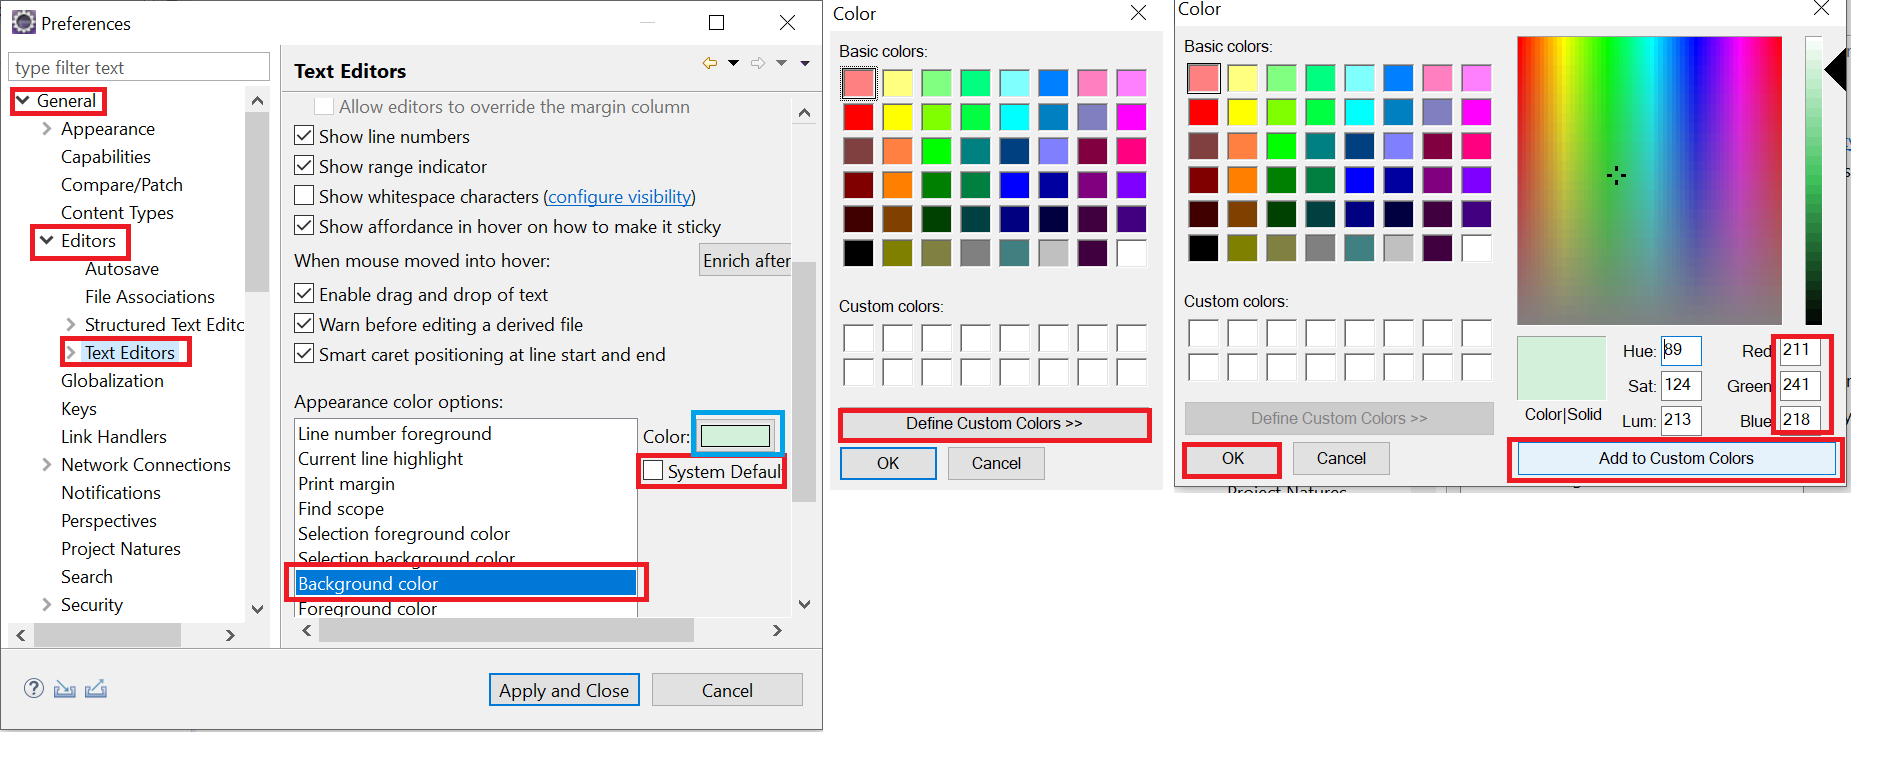
Task: Pick pure yellow swatch in compact Color dialog
Action: pos(897,117)
